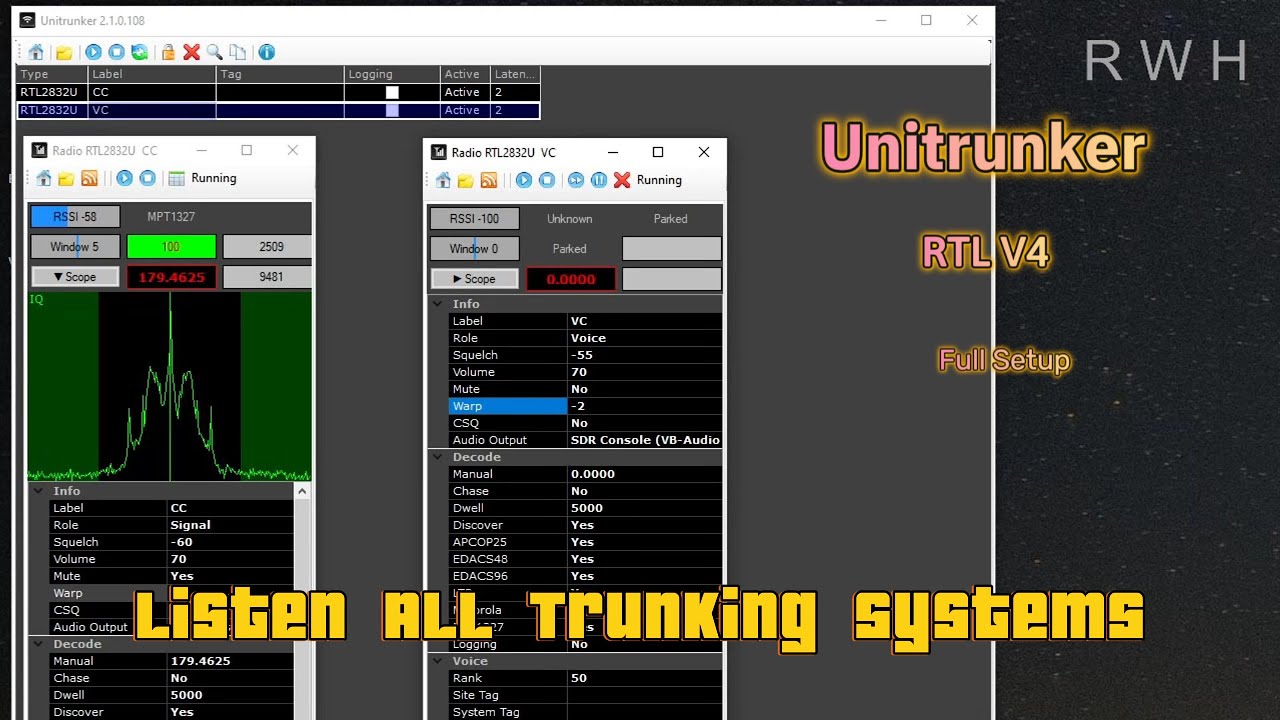Click the skip-forward icon in VC window

(x=576, y=180)
